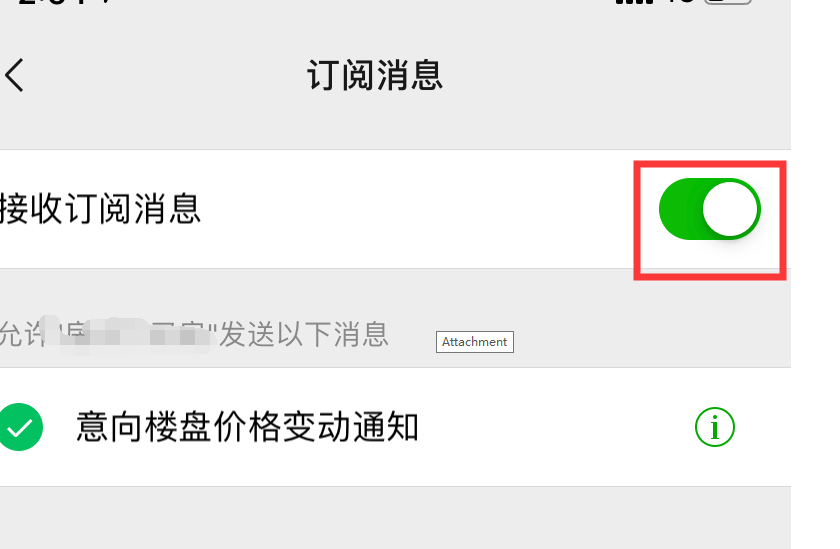Tap the network type text beside signal bars

(679, 2)
